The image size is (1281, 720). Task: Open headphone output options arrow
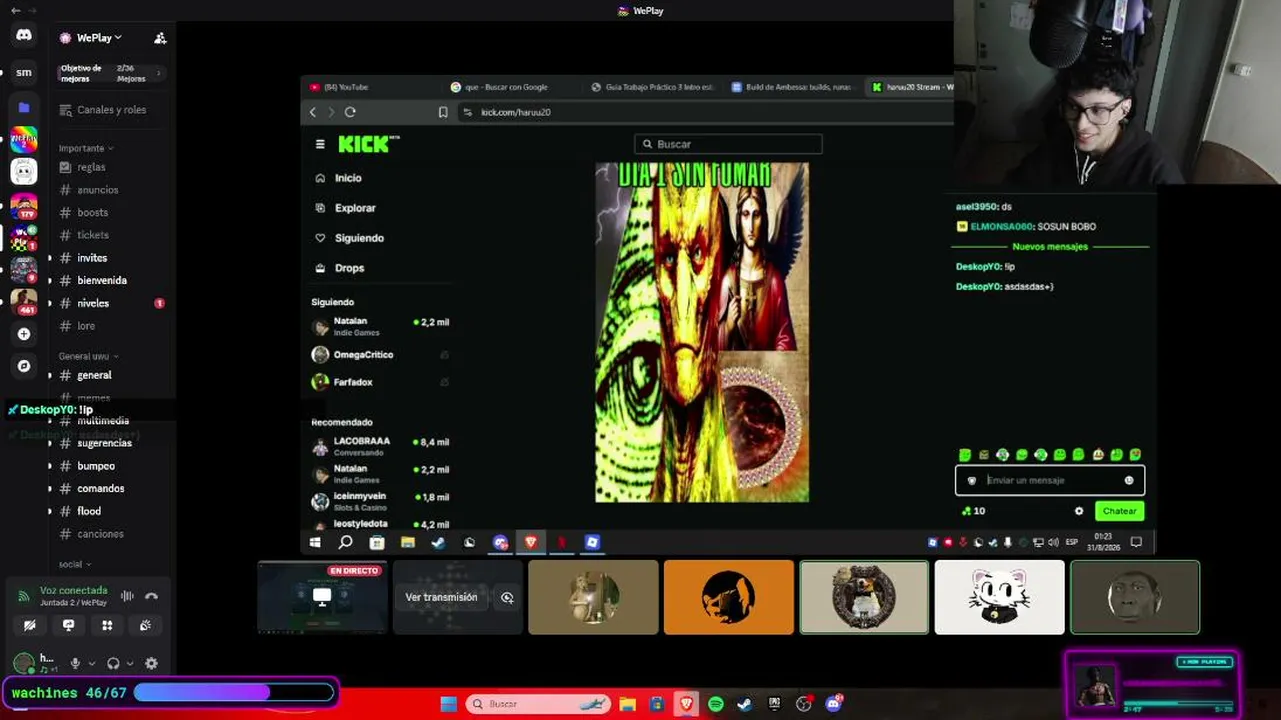tap(130, 663)
